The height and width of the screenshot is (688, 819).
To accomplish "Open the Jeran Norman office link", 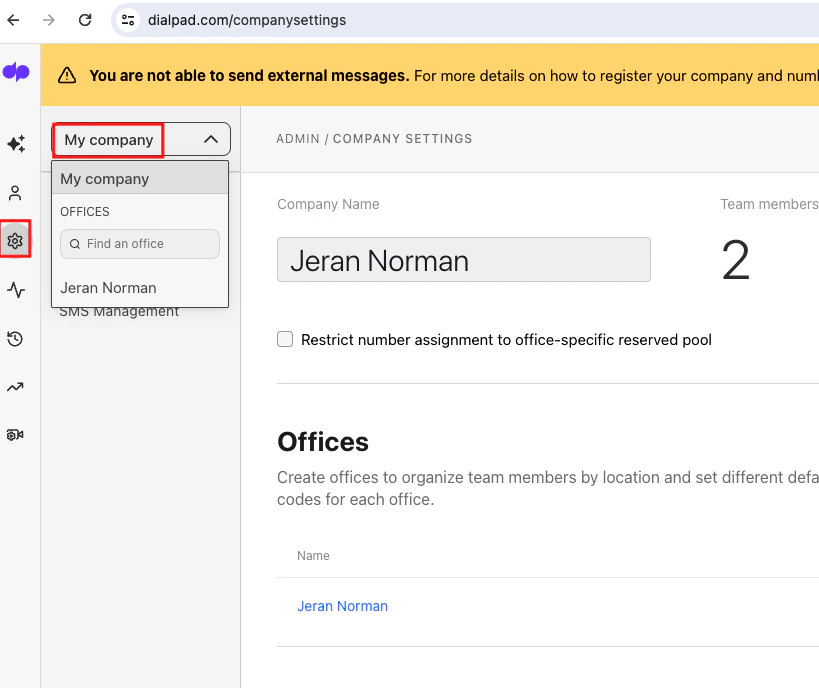I will pos(343,606).
